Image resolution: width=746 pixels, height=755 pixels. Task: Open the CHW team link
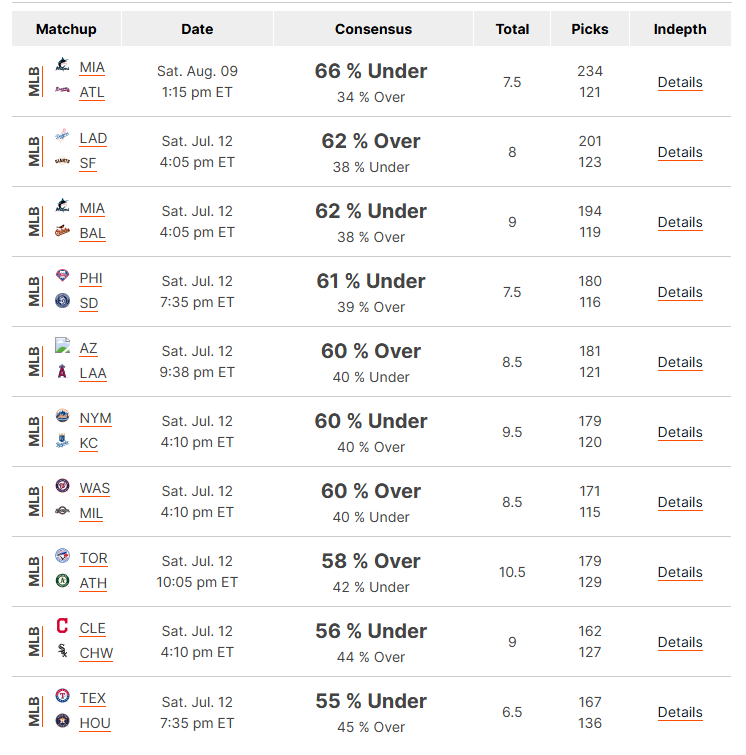(x=96, y=653)
